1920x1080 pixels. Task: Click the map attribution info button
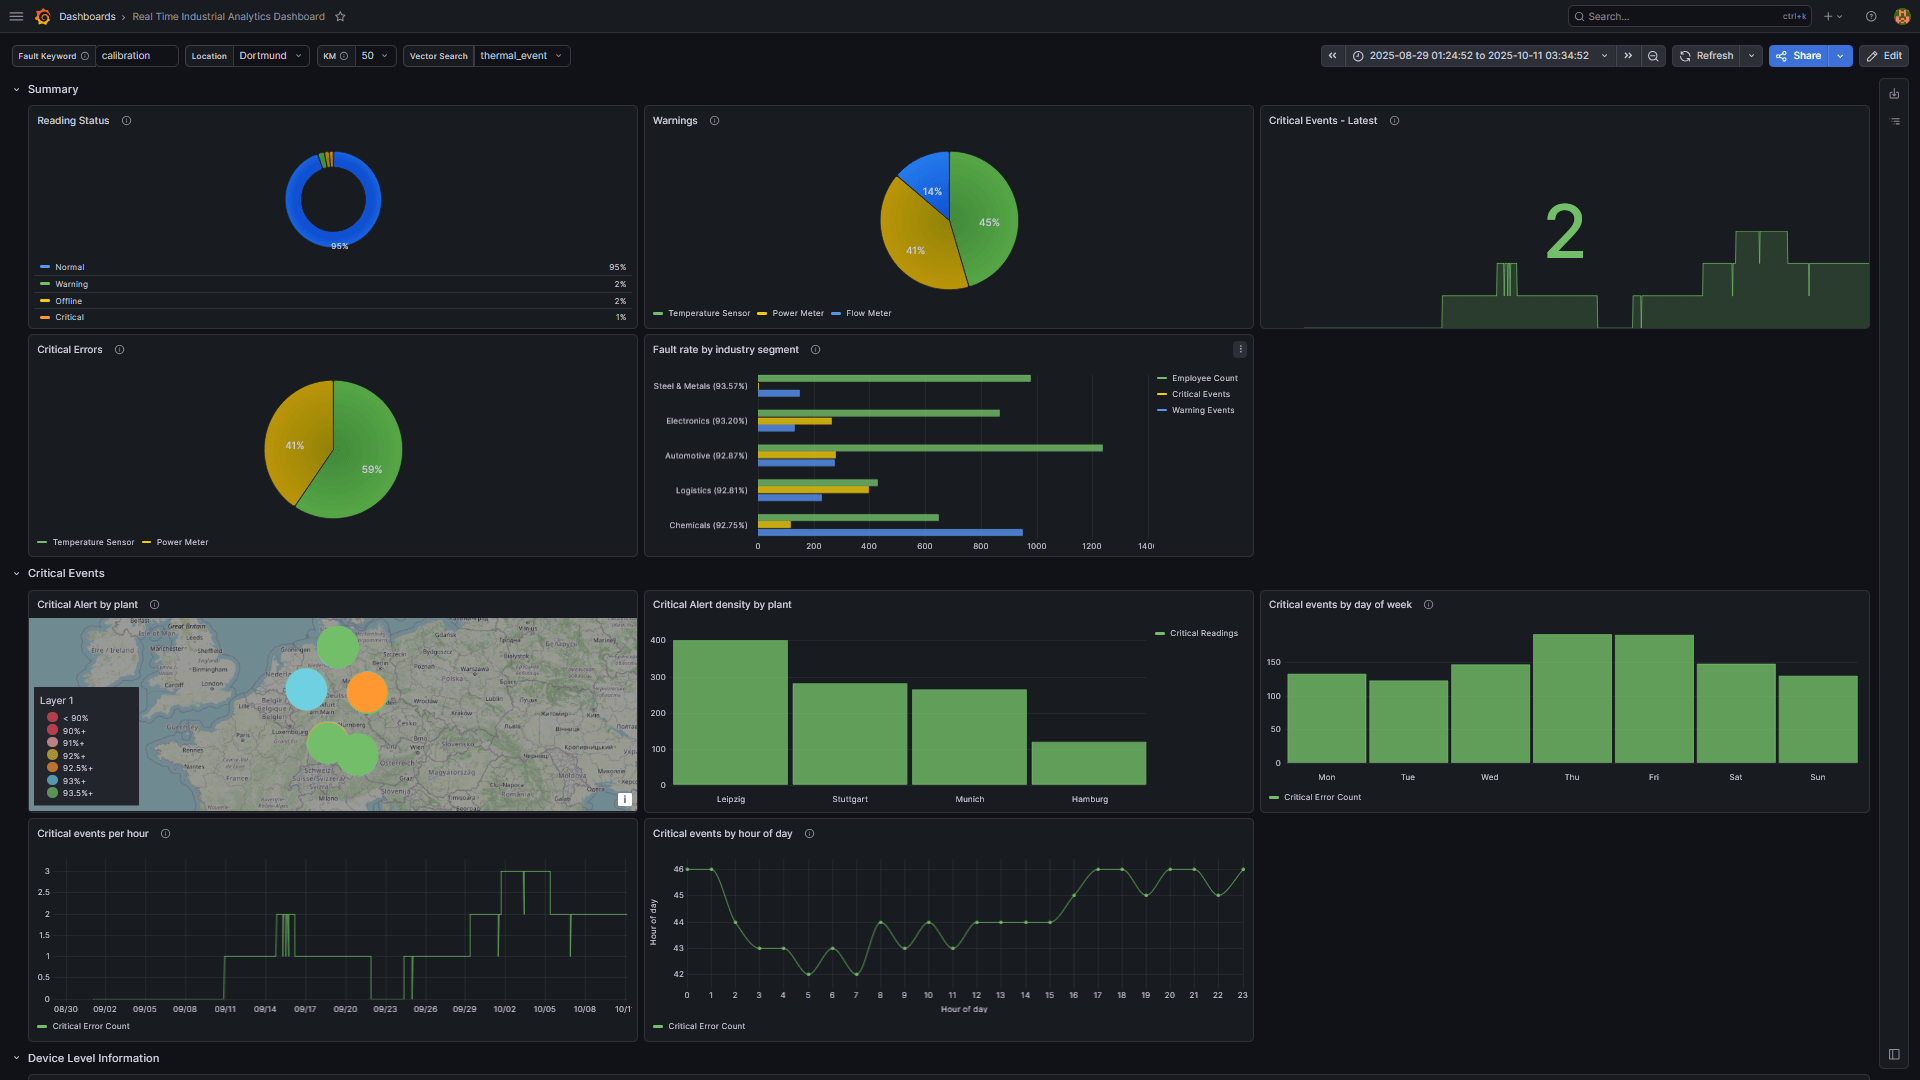point(624,799)
